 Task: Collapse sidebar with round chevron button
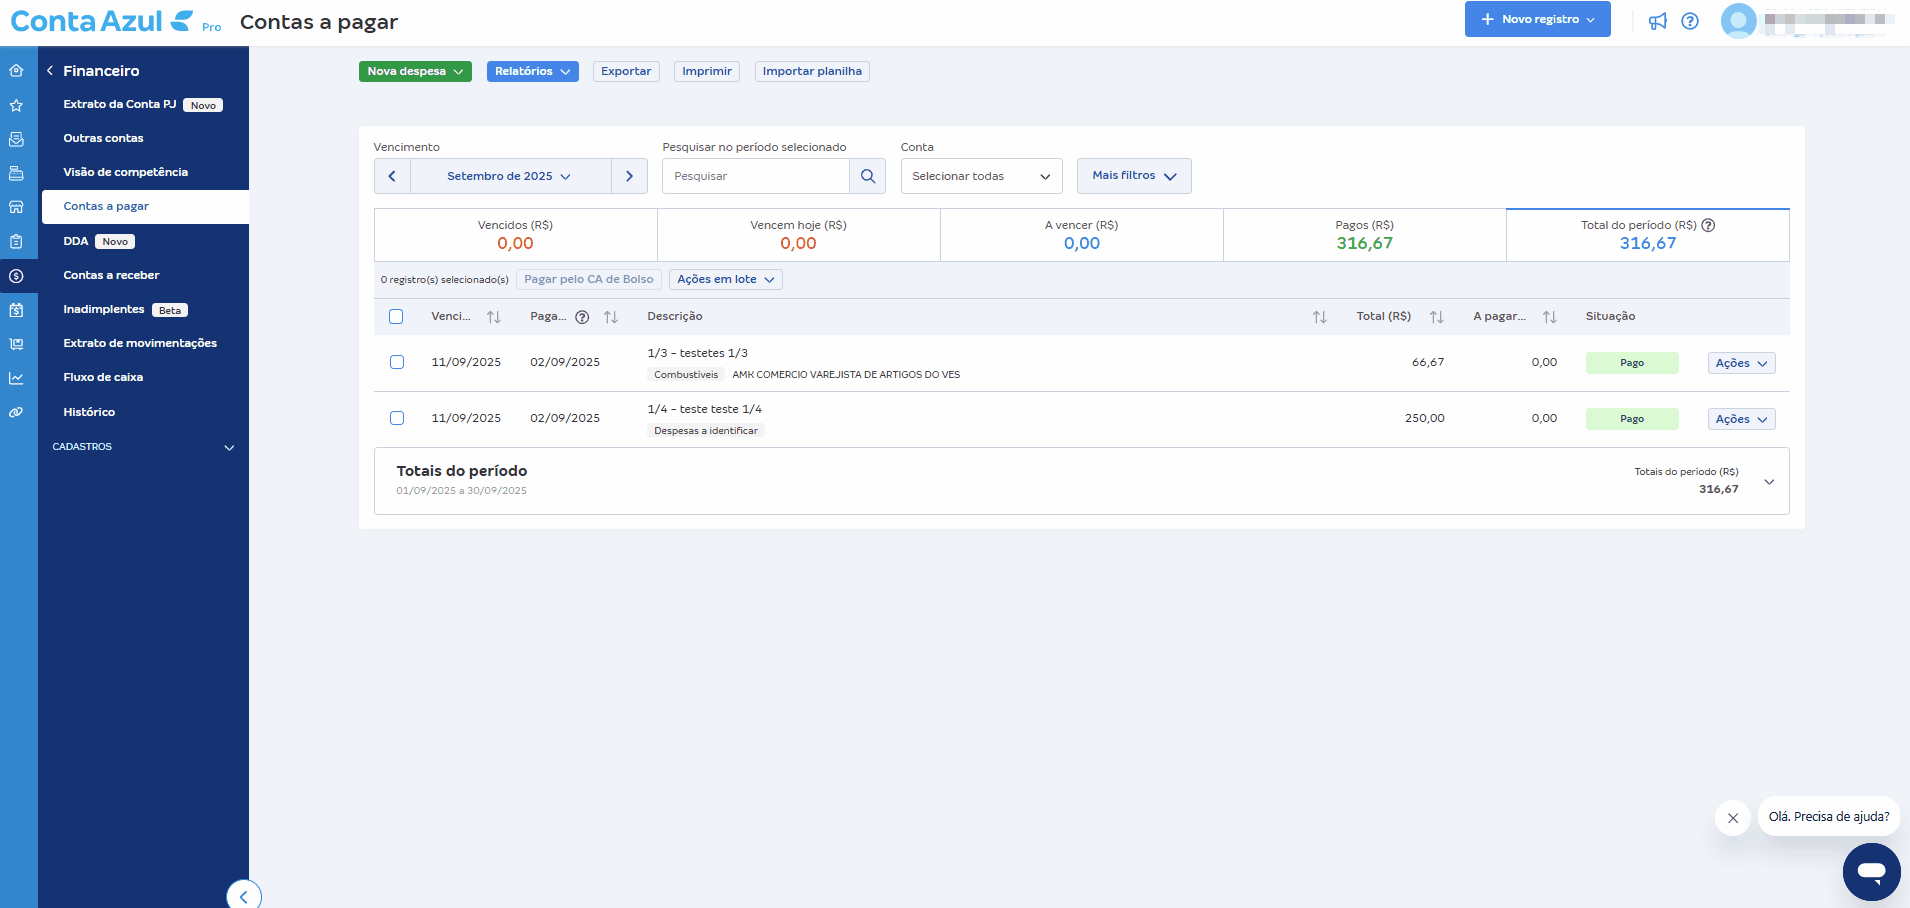[x=243, y=896]
